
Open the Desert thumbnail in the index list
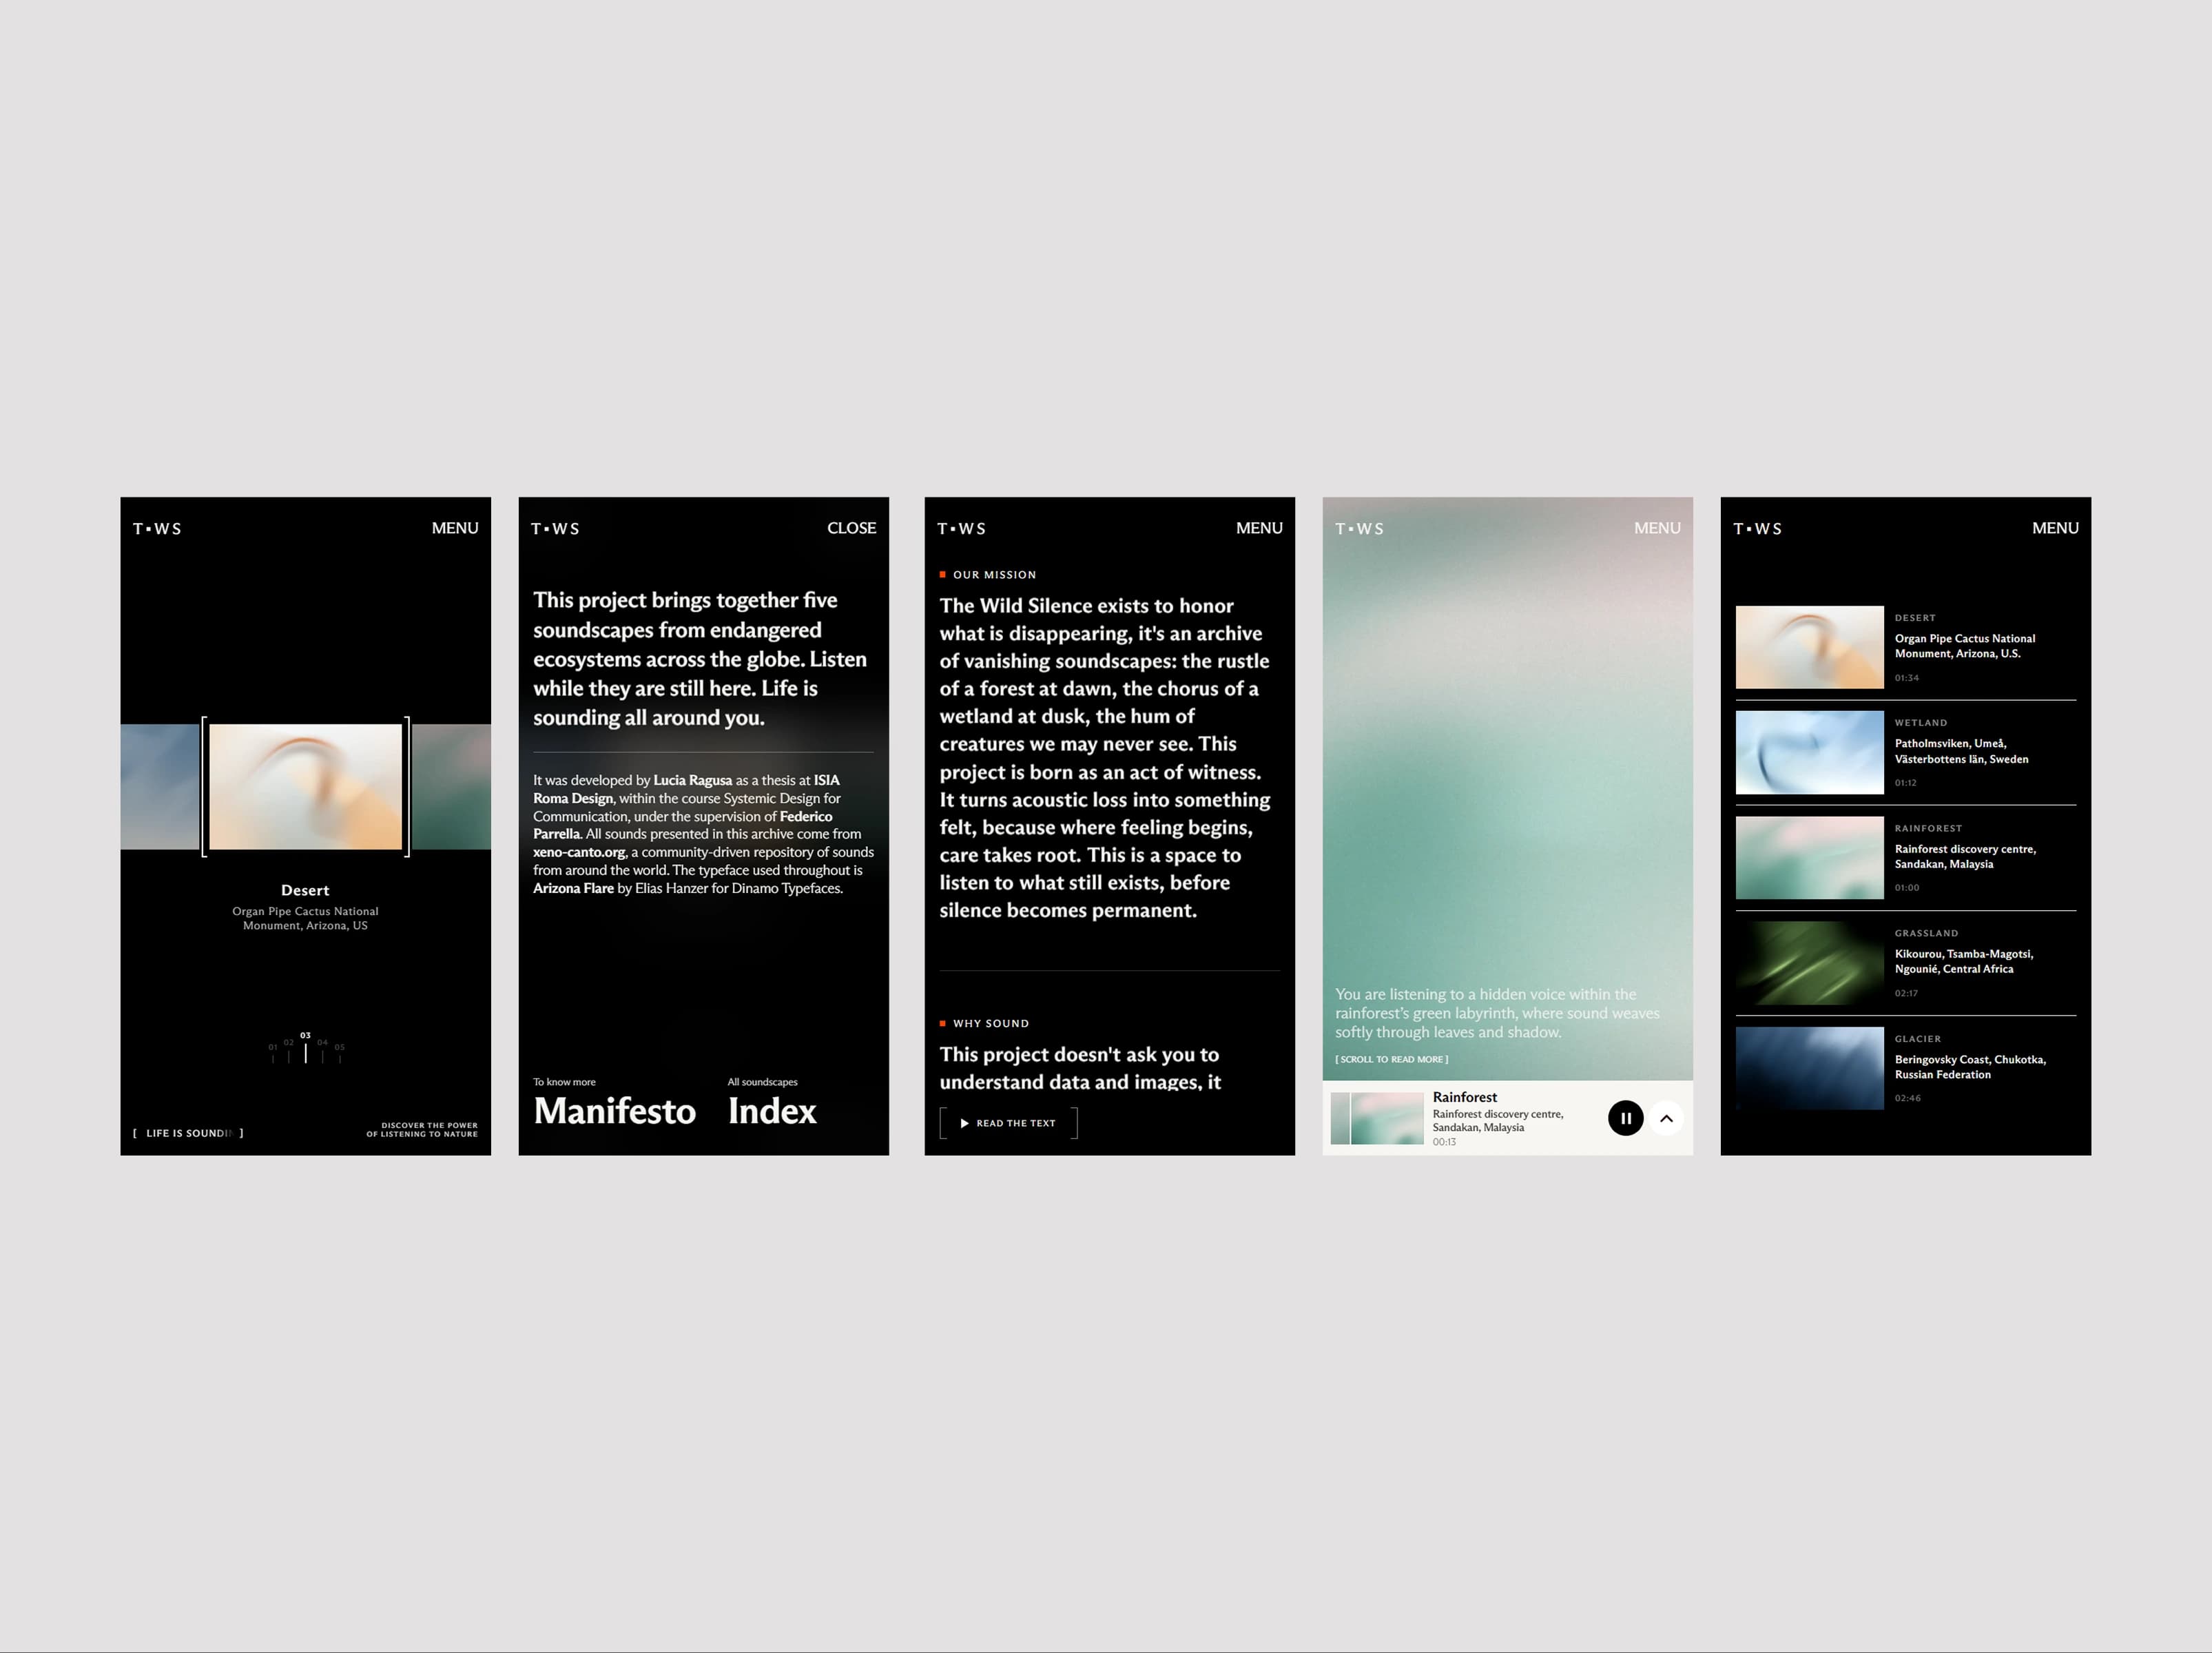[1809, 647]
